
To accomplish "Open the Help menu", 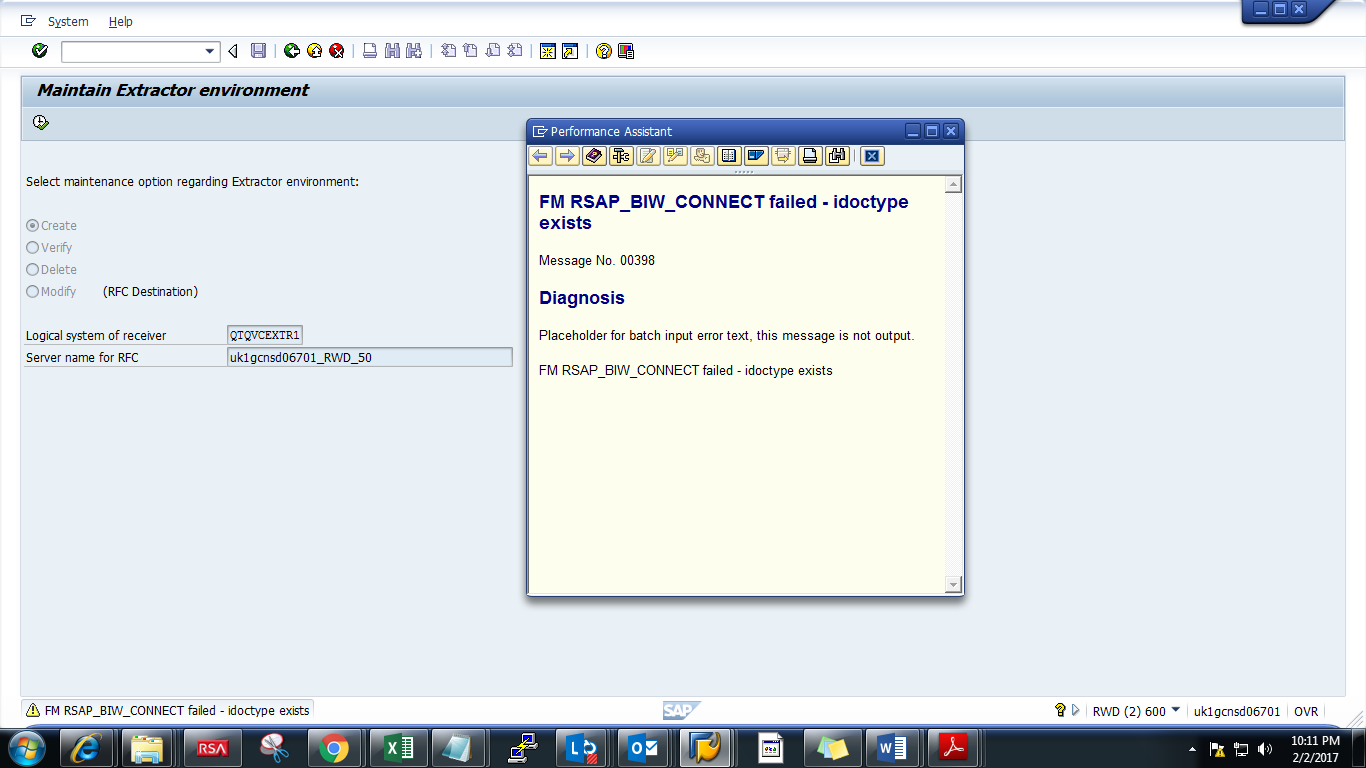I will (118, 21).
